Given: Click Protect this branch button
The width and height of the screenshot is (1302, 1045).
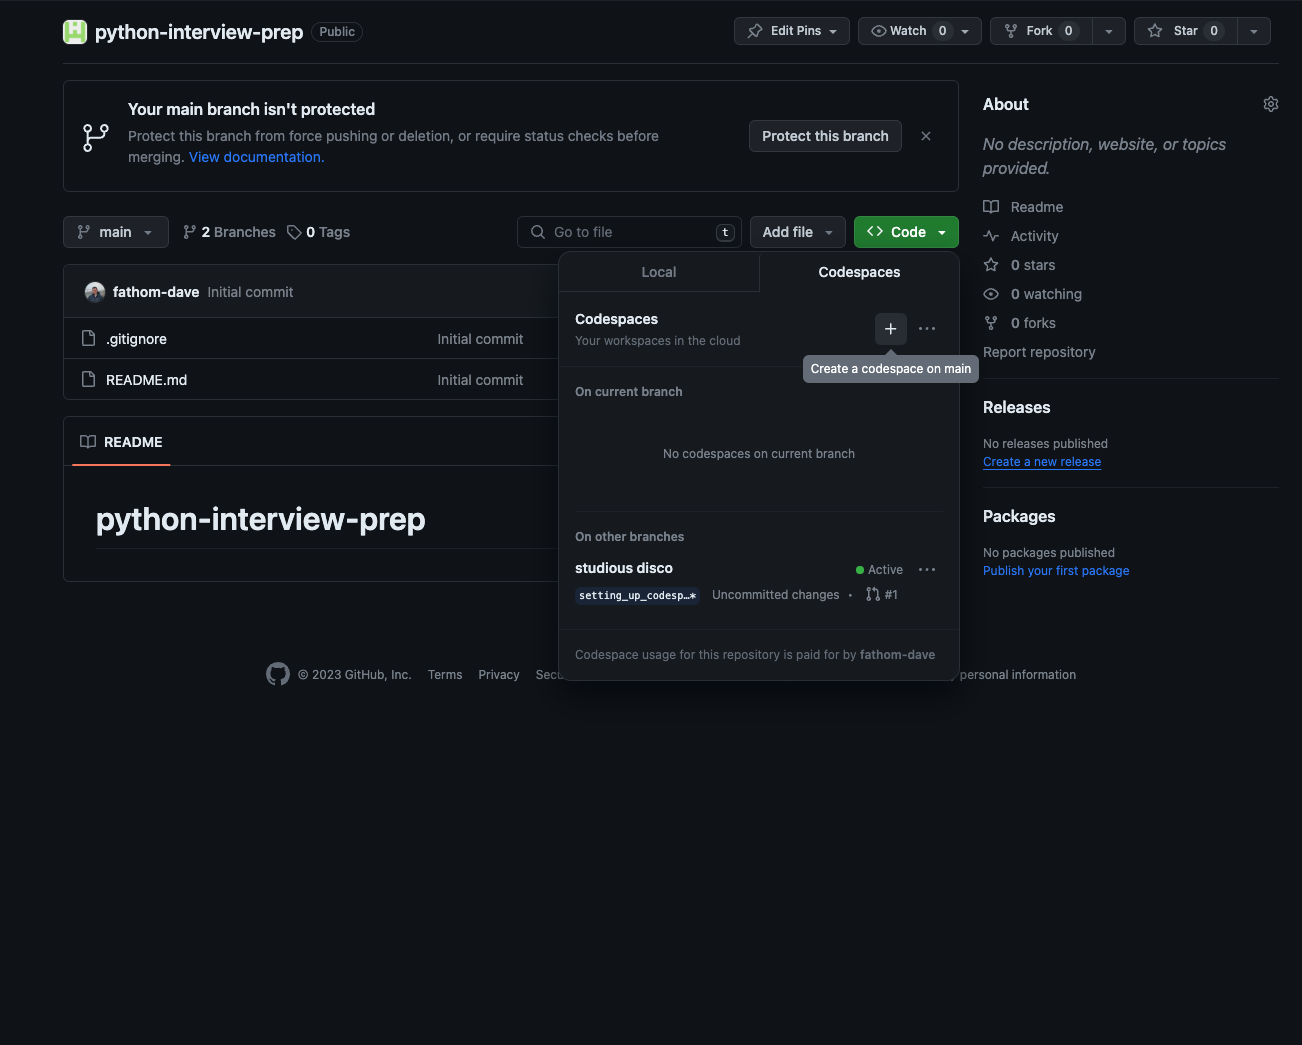Looking at the screenshot, I should [x=825, y=136].
